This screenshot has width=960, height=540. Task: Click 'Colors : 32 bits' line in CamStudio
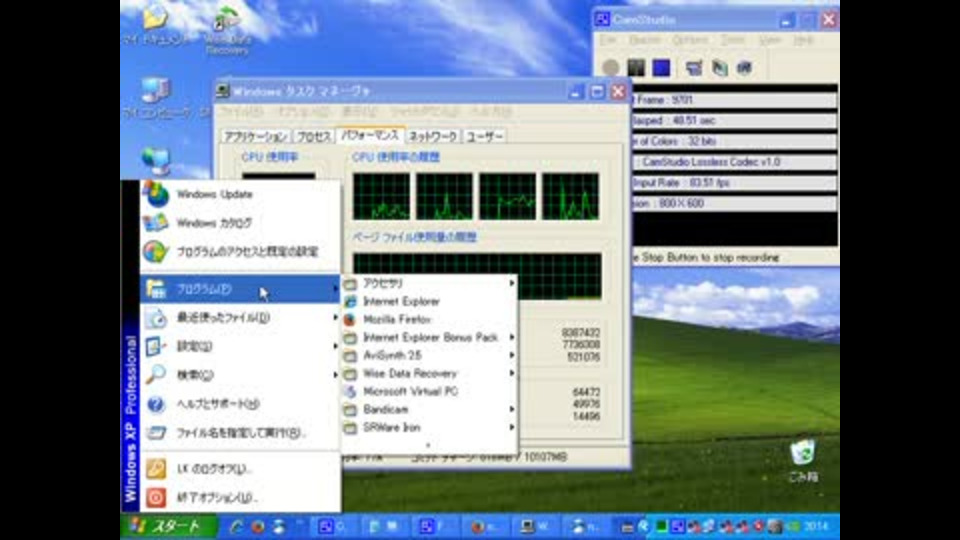(x=675, y=141)
